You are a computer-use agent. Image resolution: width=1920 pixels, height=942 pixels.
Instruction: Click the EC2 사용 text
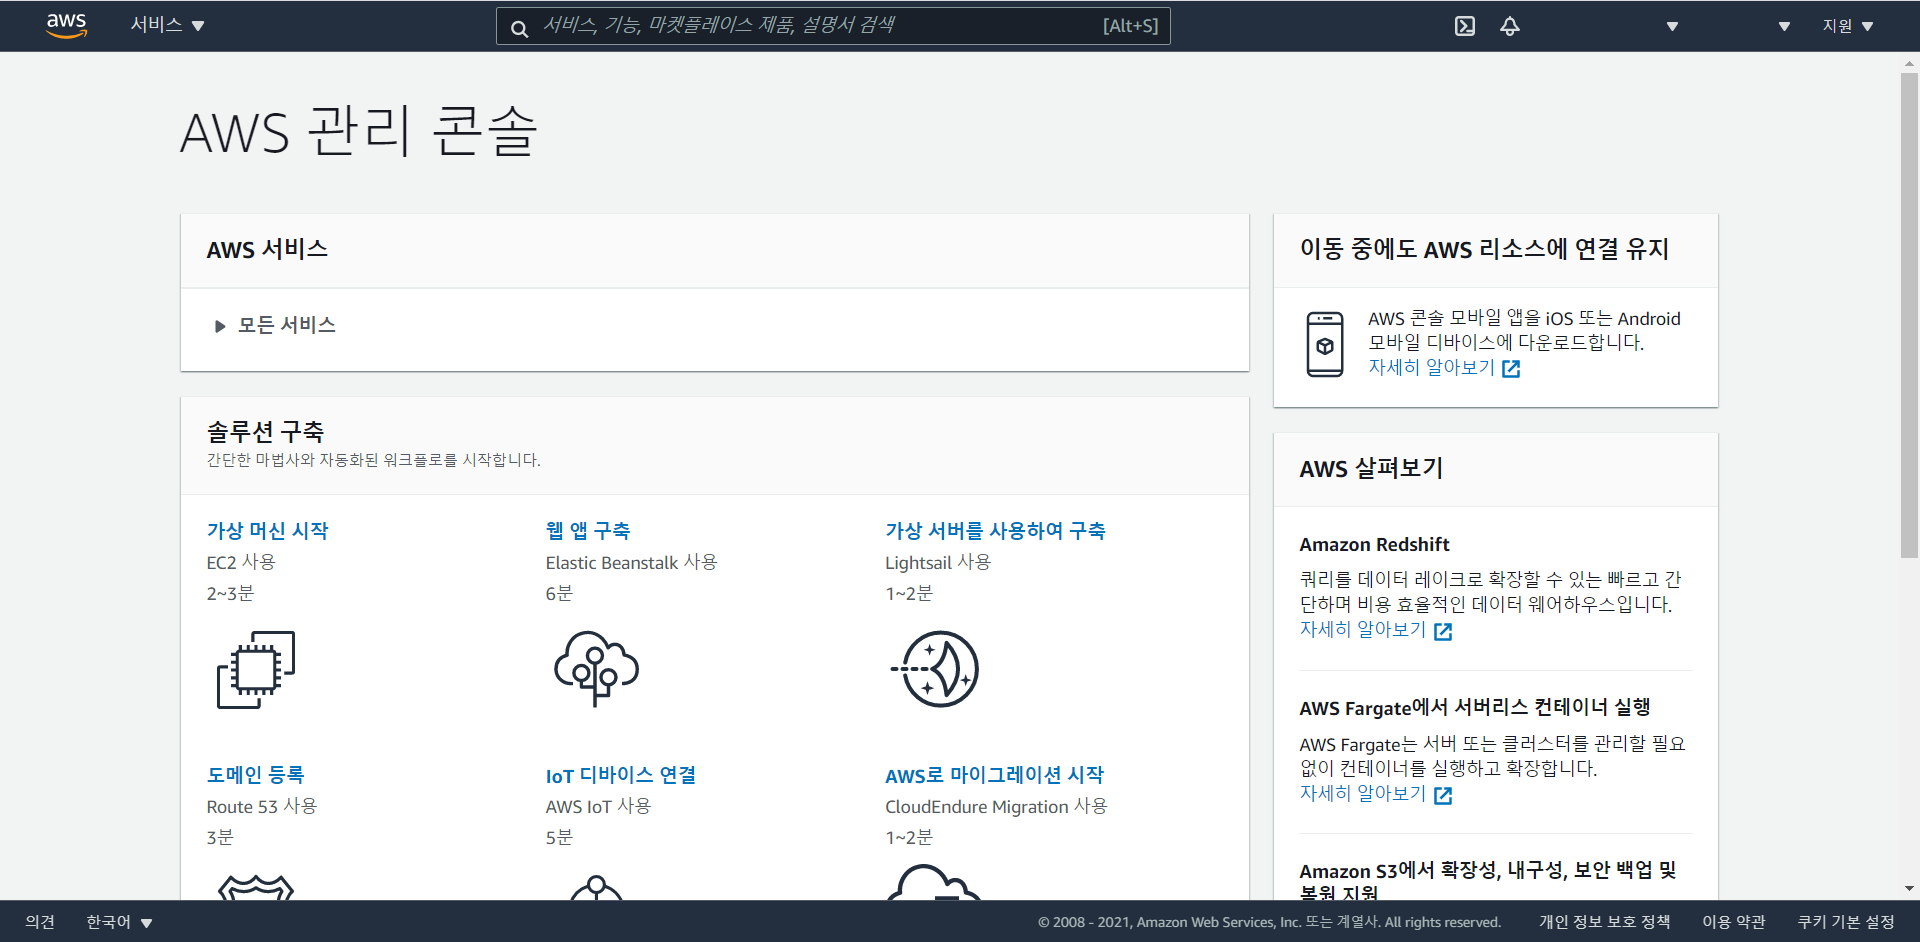(241, 563)
